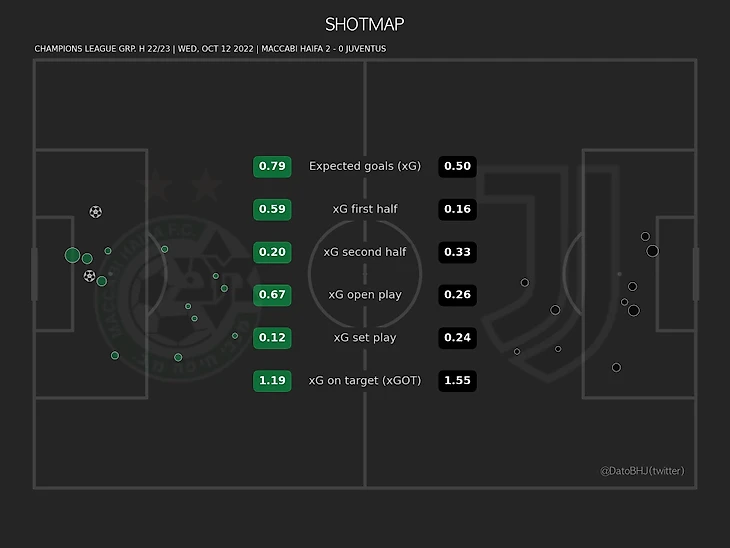The width and height of the screenshot is (730, 548).
Task: Select the black 0.16 first half value
Action: 457,209
